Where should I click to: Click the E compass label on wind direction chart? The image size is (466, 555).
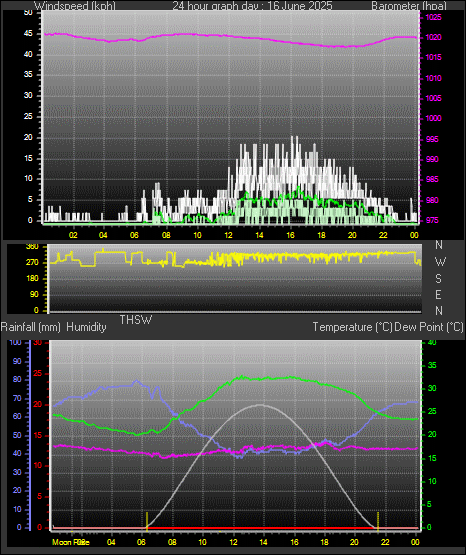[x=438, y=294]
